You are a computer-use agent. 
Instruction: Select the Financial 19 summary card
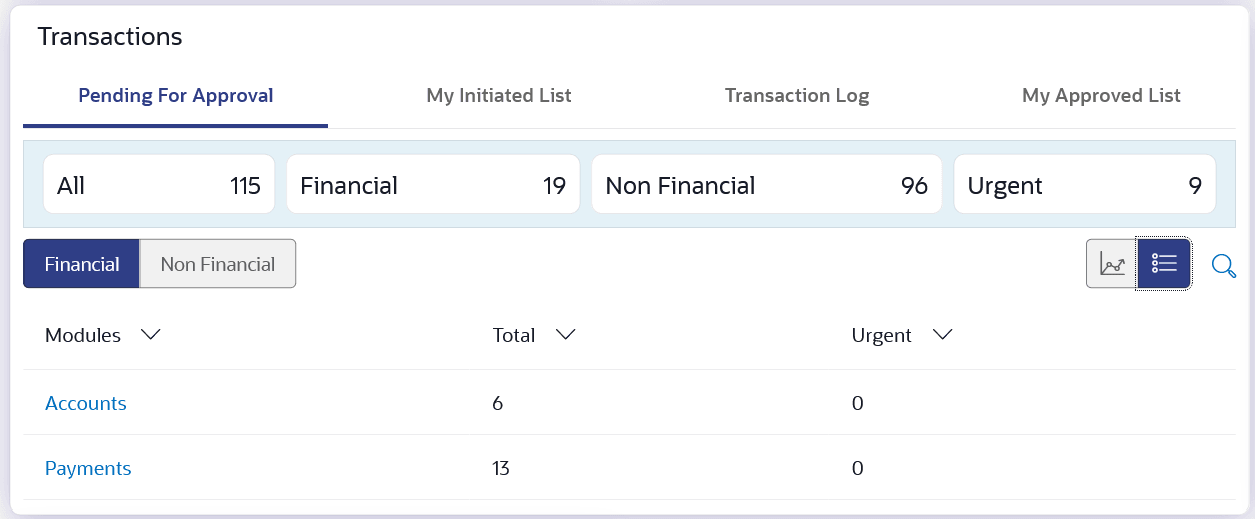tap(433, 185)
